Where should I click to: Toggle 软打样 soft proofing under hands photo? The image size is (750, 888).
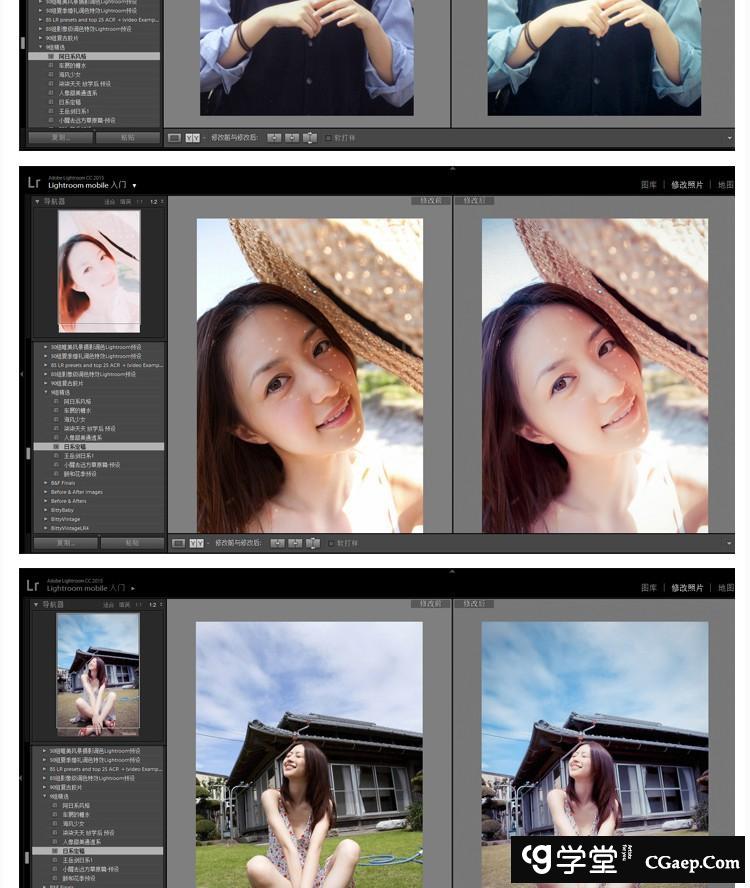[x=328, y=138]
